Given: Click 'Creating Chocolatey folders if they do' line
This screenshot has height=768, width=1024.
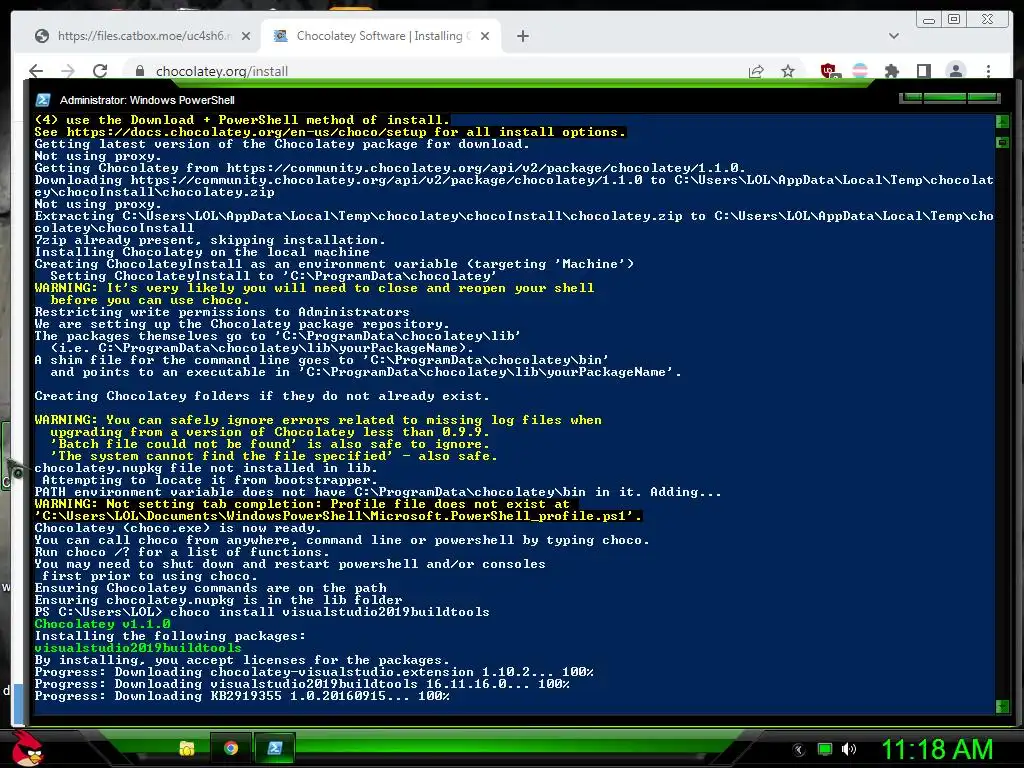Looking at the screenshot, I should point(262,396).
